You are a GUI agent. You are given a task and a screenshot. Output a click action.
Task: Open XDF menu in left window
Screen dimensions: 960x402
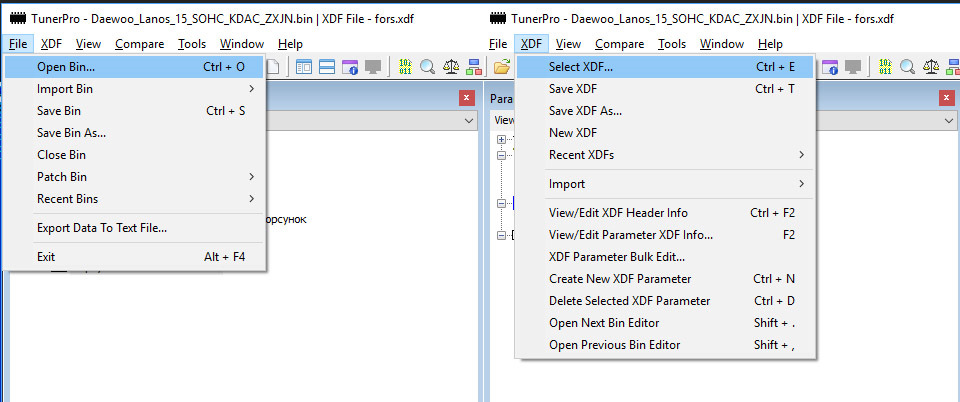51,44
